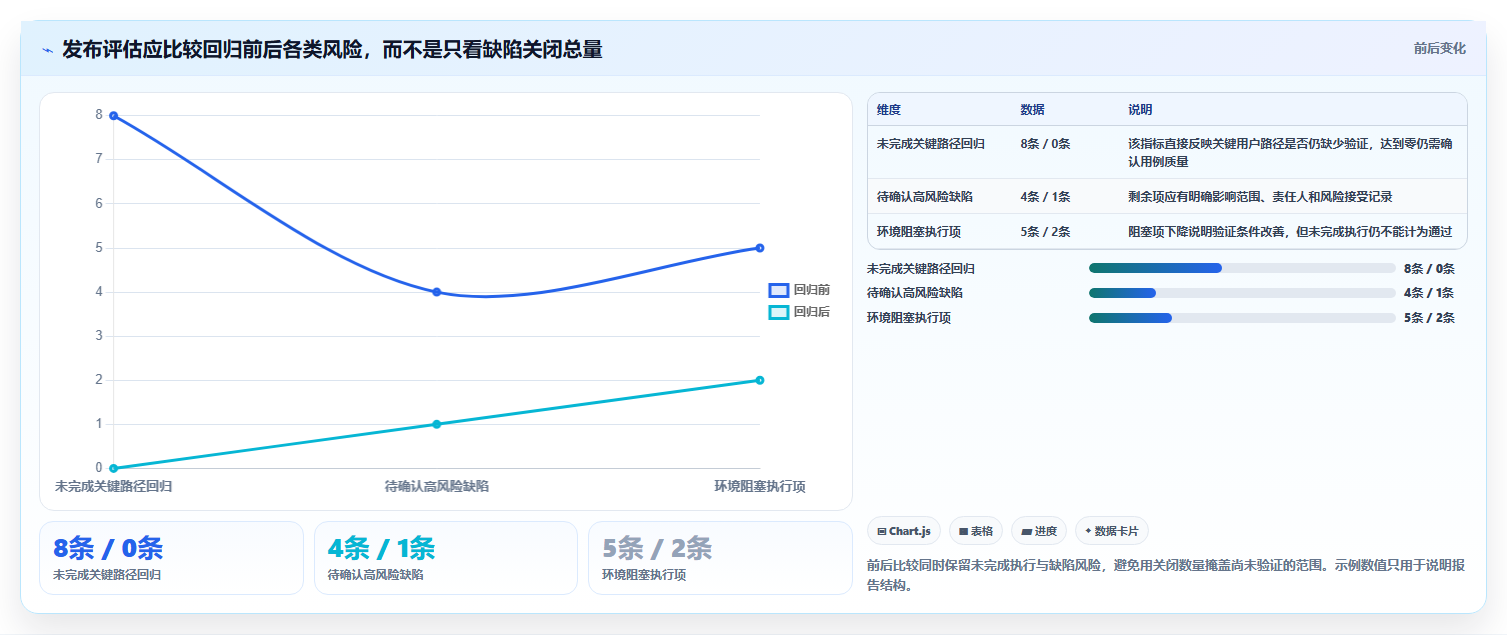Click the progress row label 未完成关键路径回归
Screen dimensions: 1507x635
(x=921, y=269)
